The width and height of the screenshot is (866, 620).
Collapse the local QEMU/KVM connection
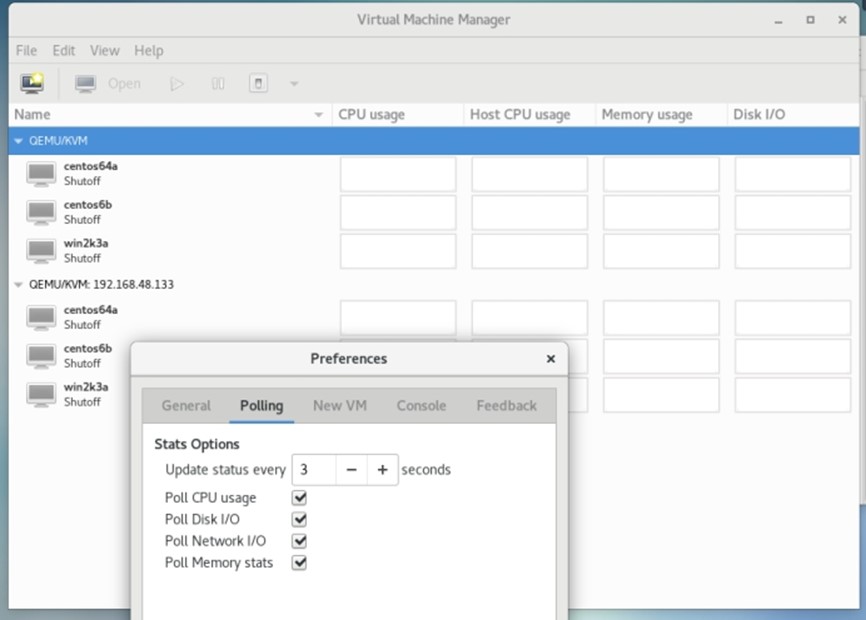coord(18,141)
